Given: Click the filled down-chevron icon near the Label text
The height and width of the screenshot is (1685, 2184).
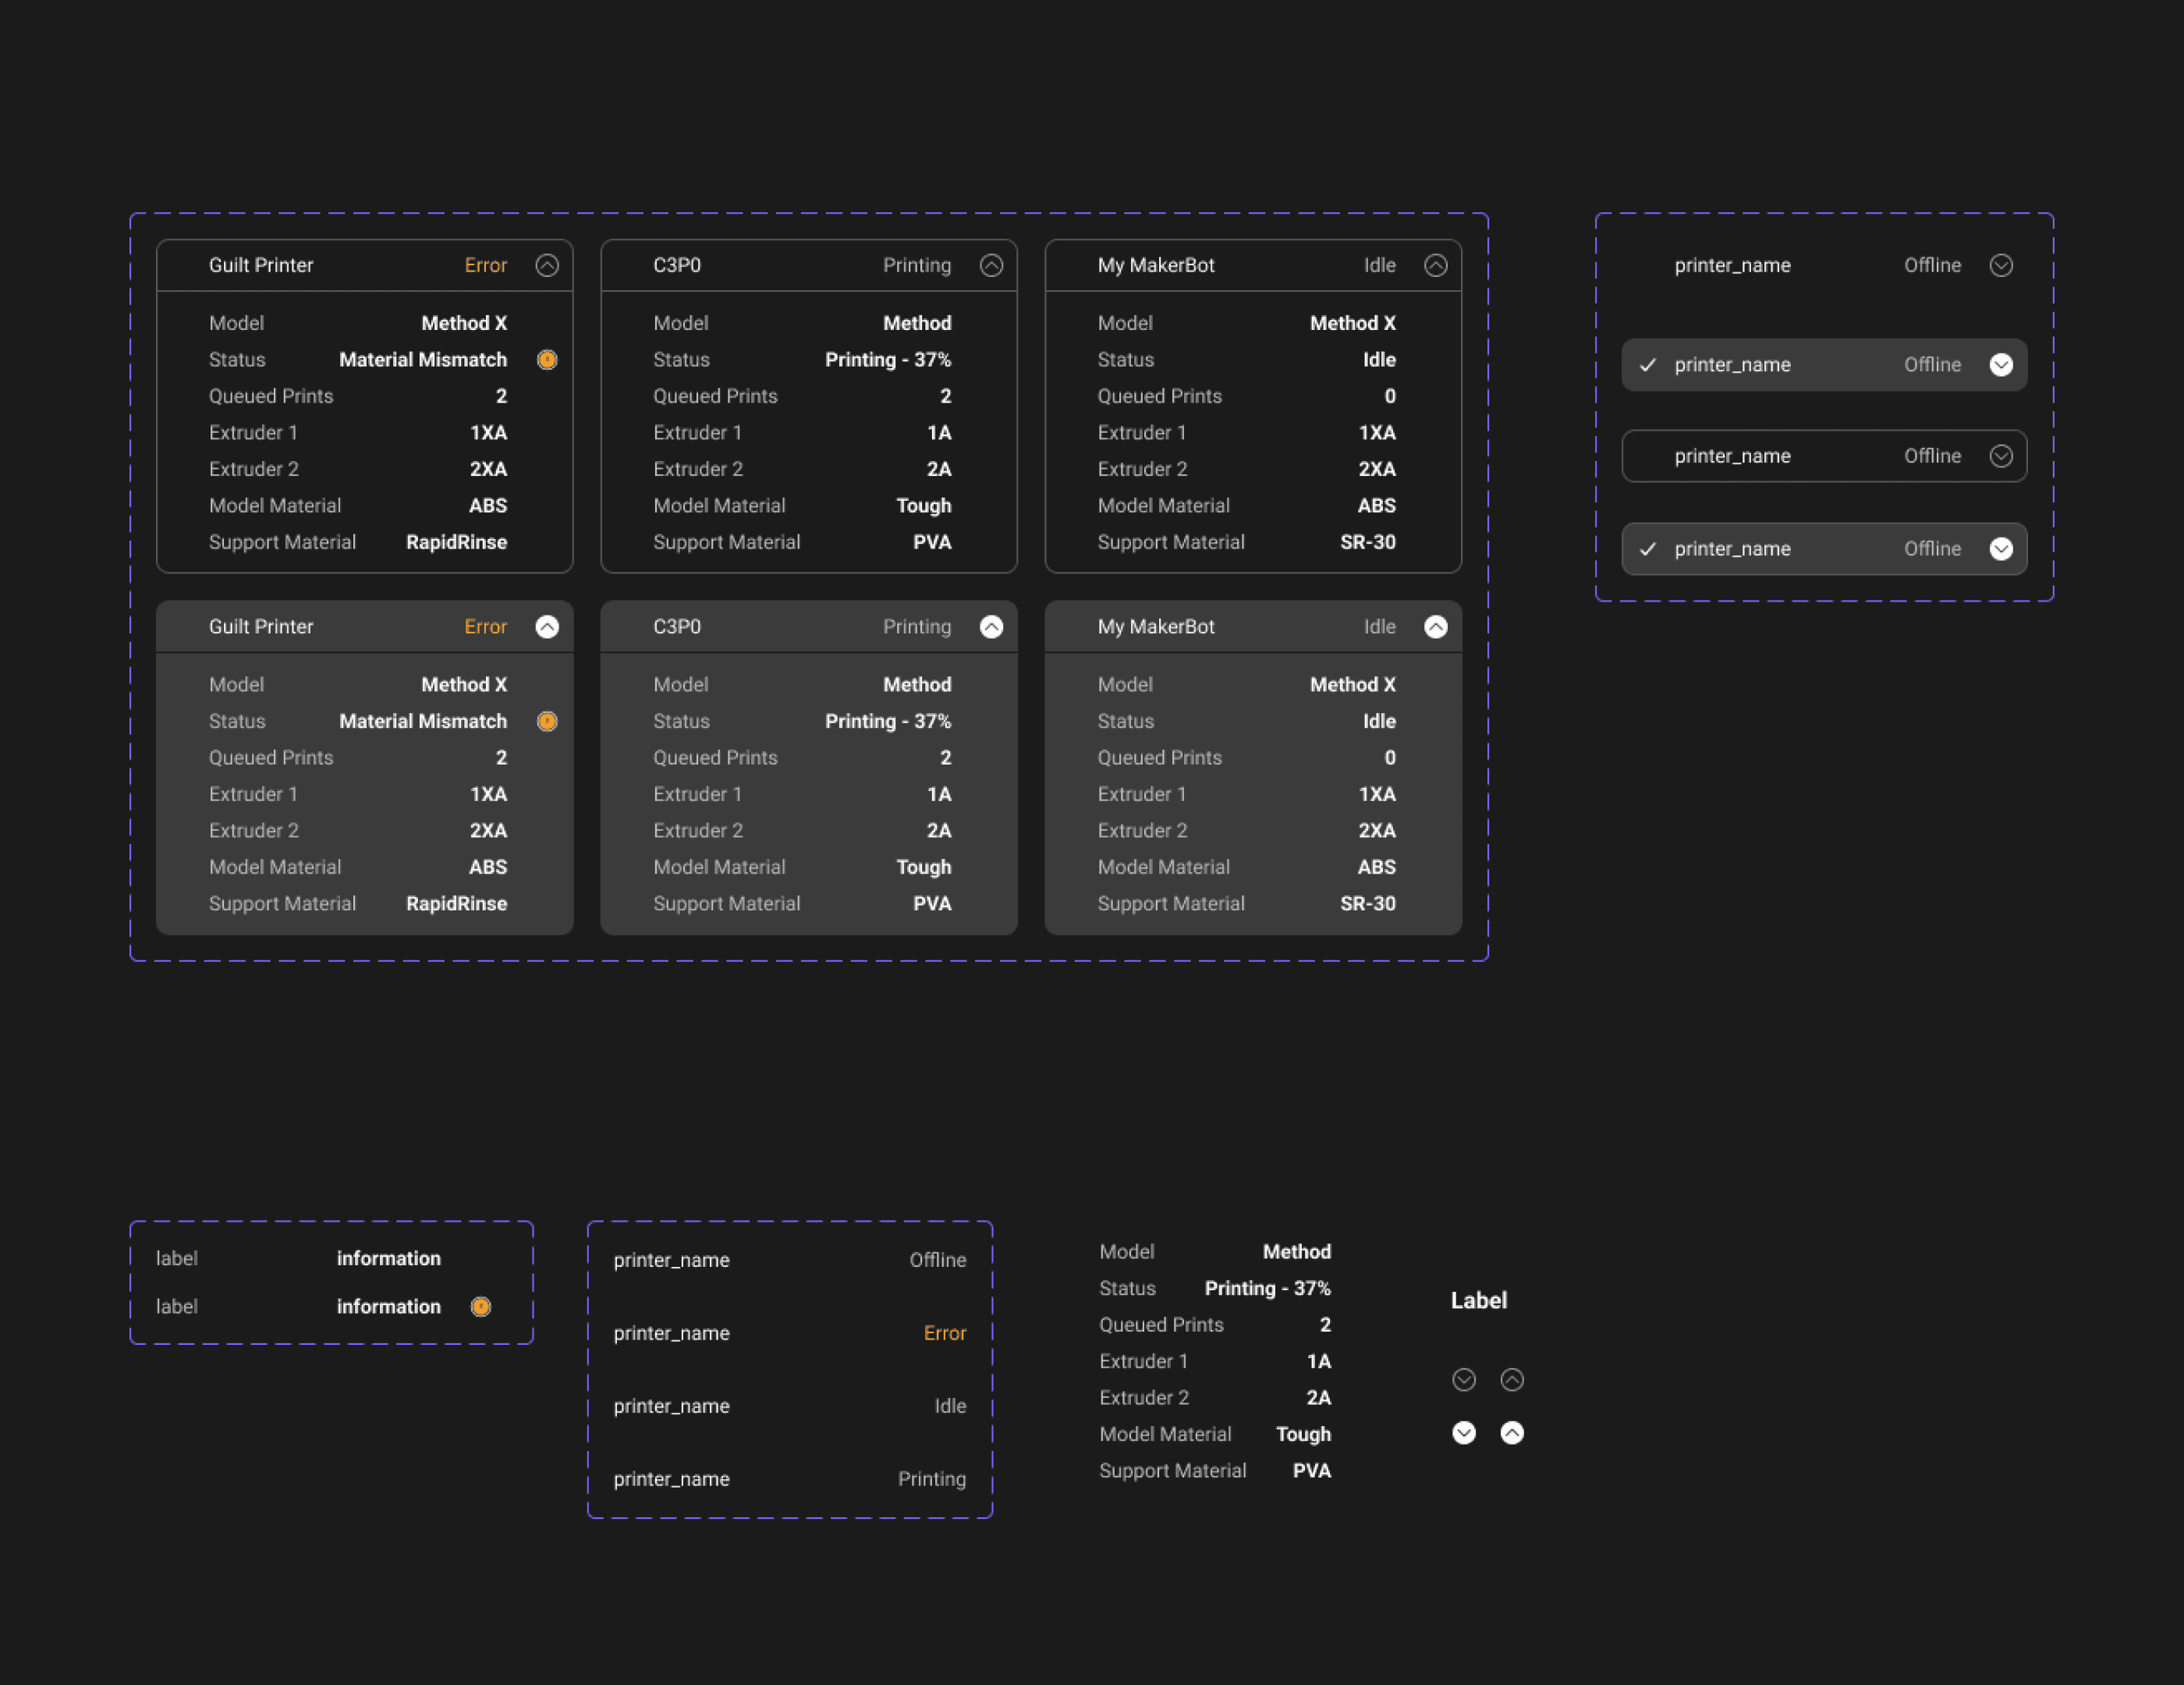Looking at the screenshot, I should (x=1464, y=1433).
